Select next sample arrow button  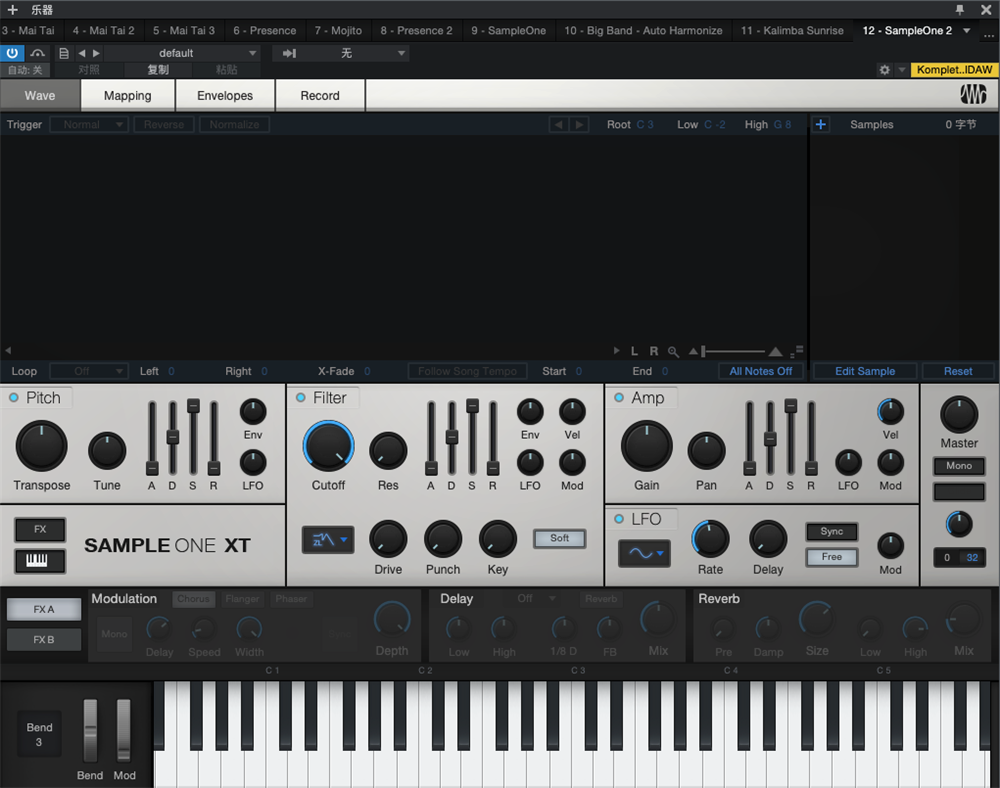point(579,124)
